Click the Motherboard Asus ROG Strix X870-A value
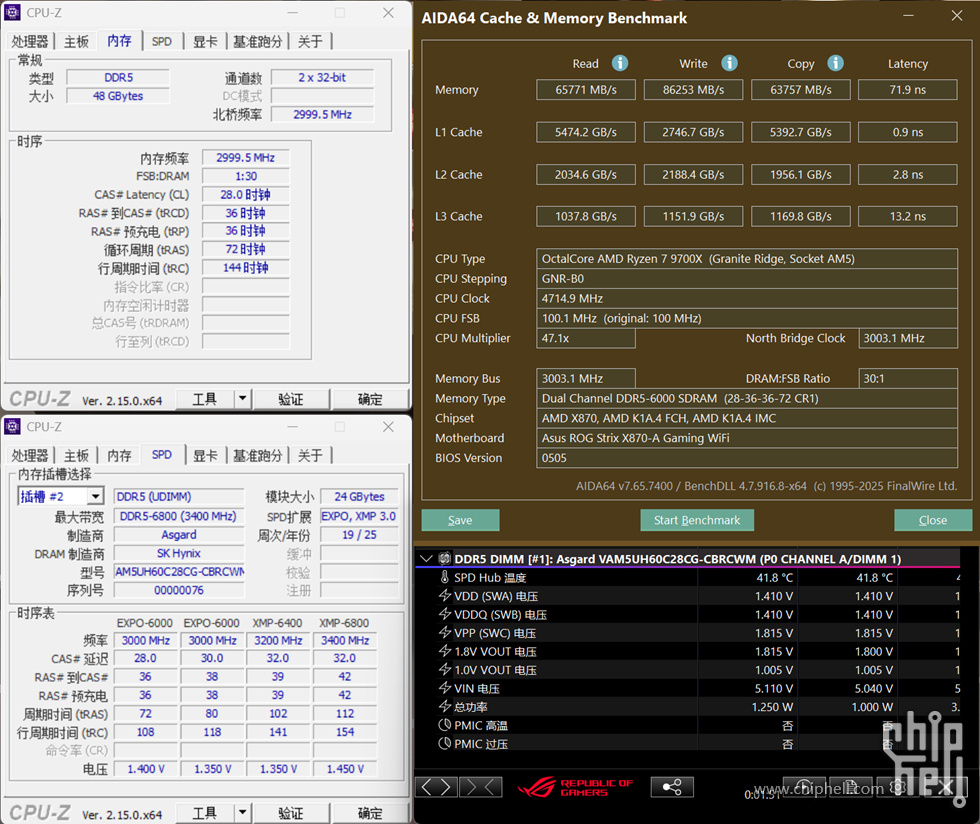Screen dimensions: 980x824 click(x=747, y=438)
